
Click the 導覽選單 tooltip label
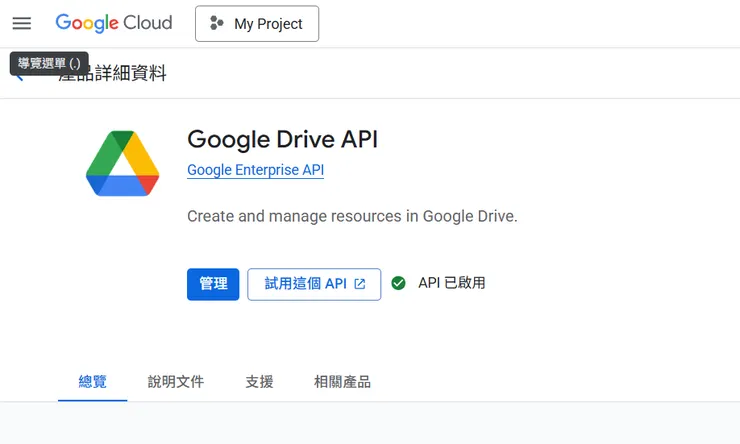49,63
